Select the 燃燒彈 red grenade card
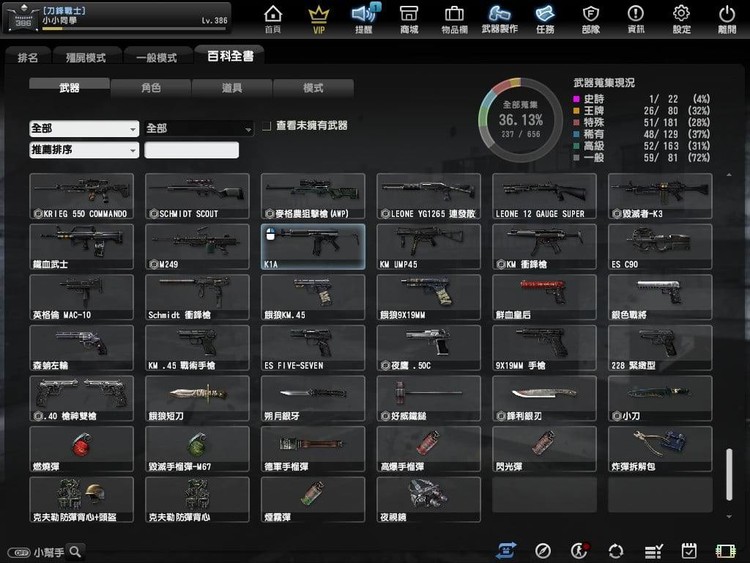The width and height of the screenshot is (750, 563). click(81, 449)
